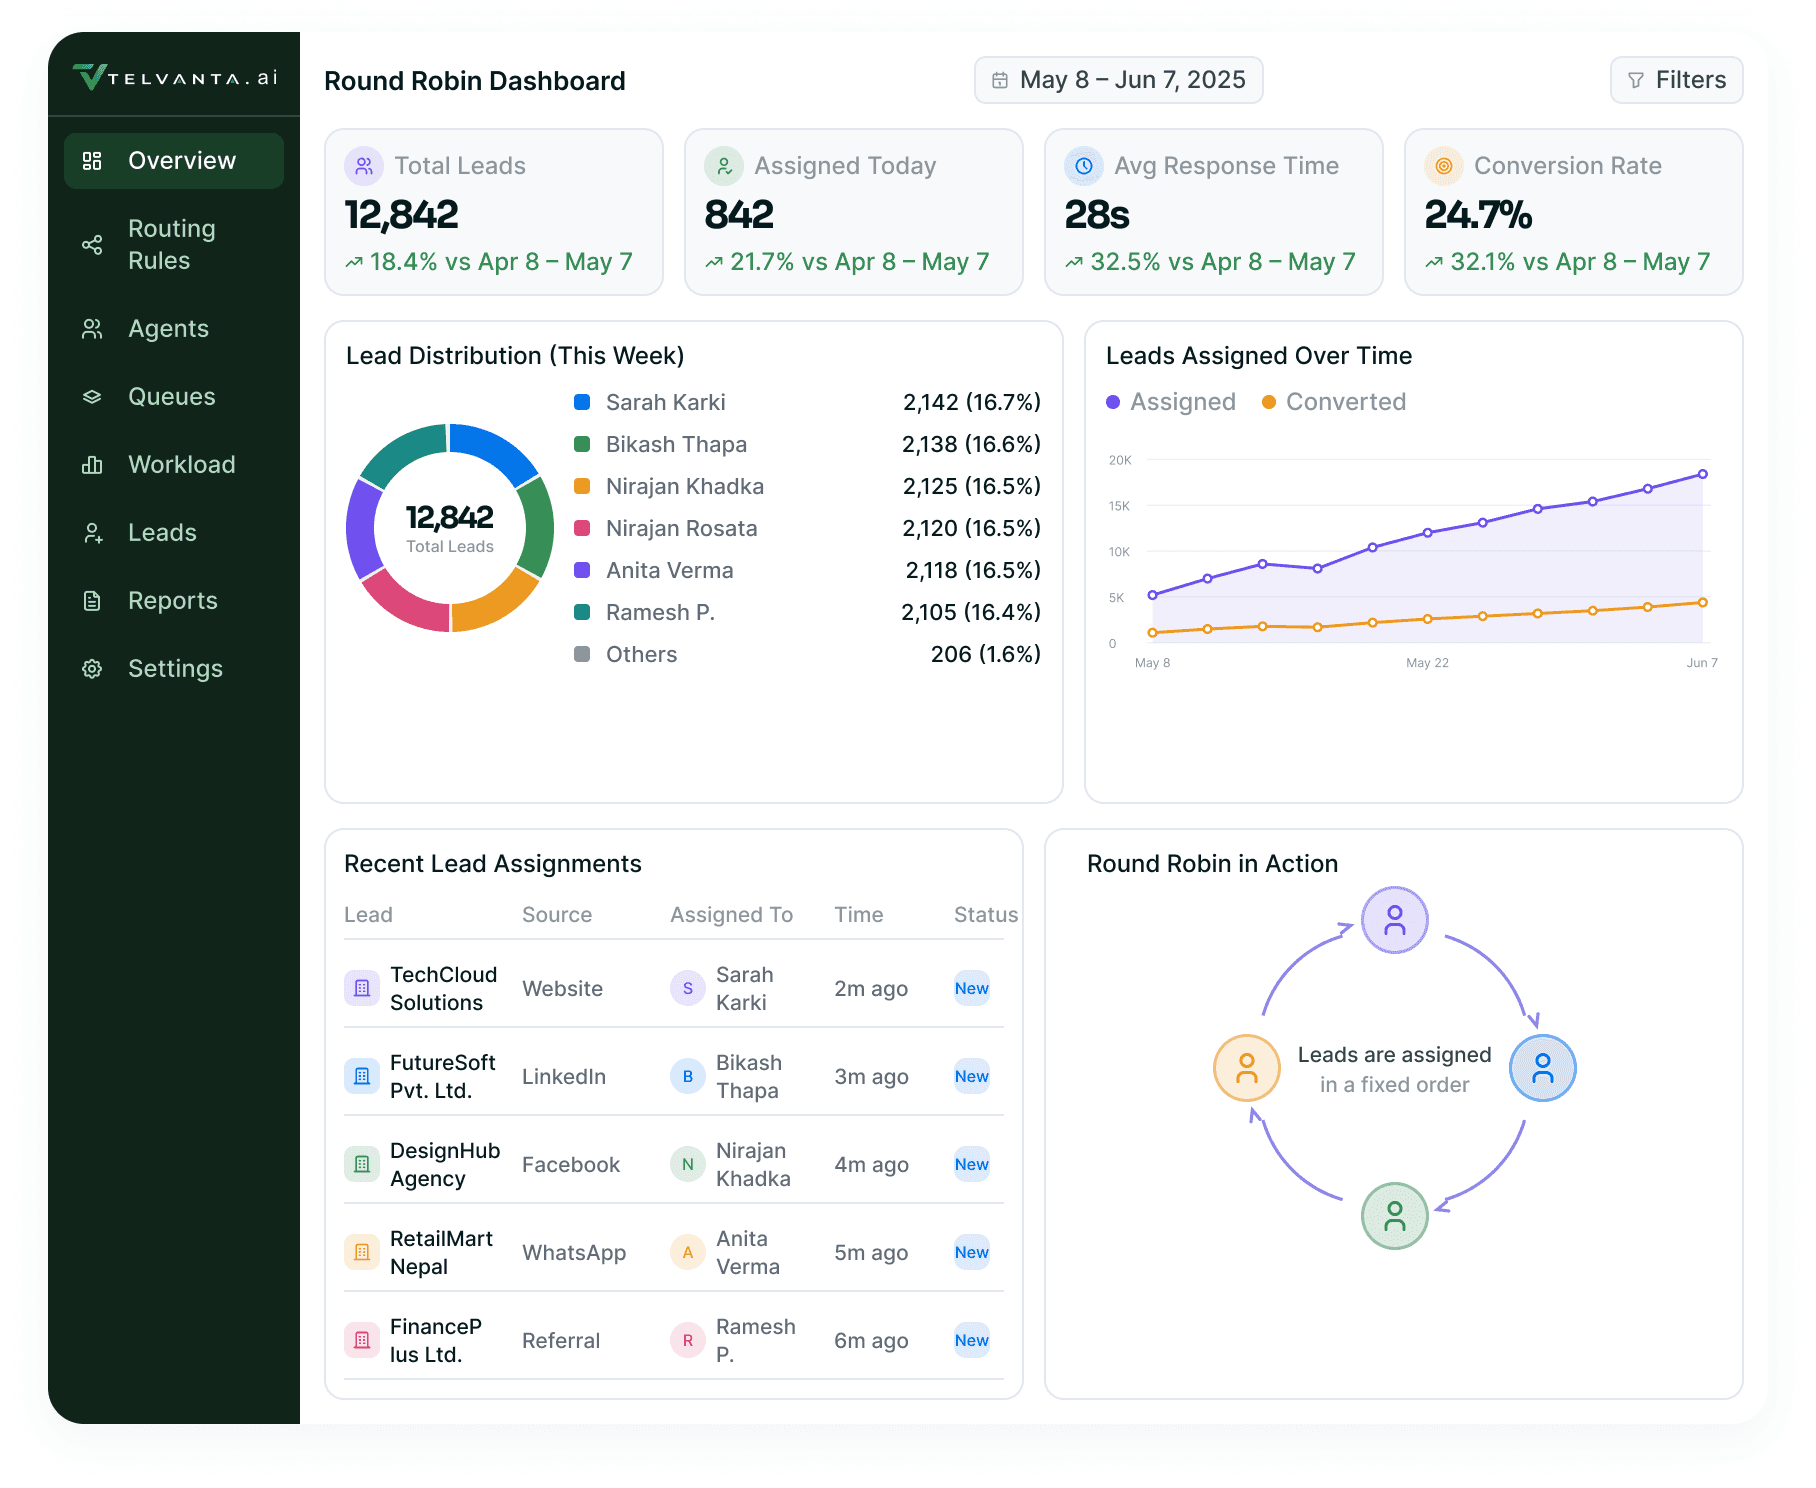Screen dimensions: 1816x1488
Task: Click the DesignHub Agency building icon
Action: (x=362, y=1165)
